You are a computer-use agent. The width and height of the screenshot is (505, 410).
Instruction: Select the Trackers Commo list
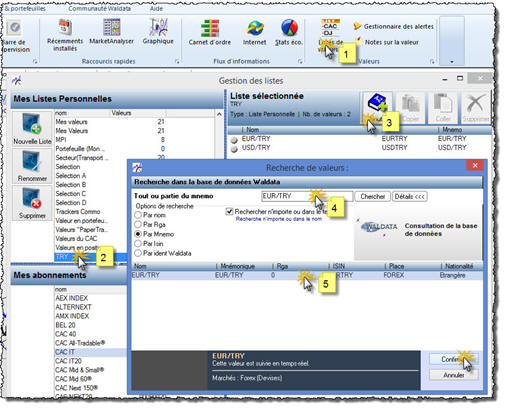point(78,212)
